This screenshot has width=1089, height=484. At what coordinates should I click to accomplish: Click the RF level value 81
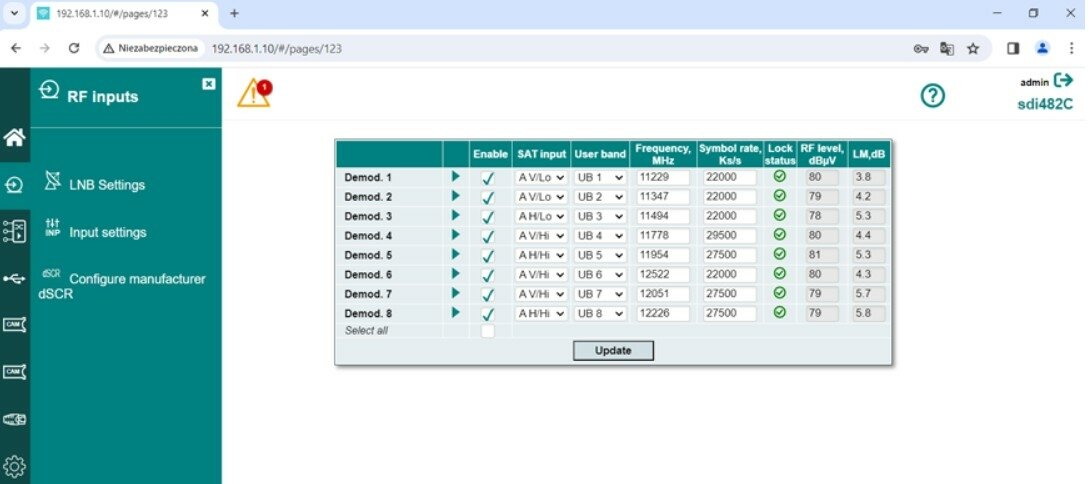822,255
